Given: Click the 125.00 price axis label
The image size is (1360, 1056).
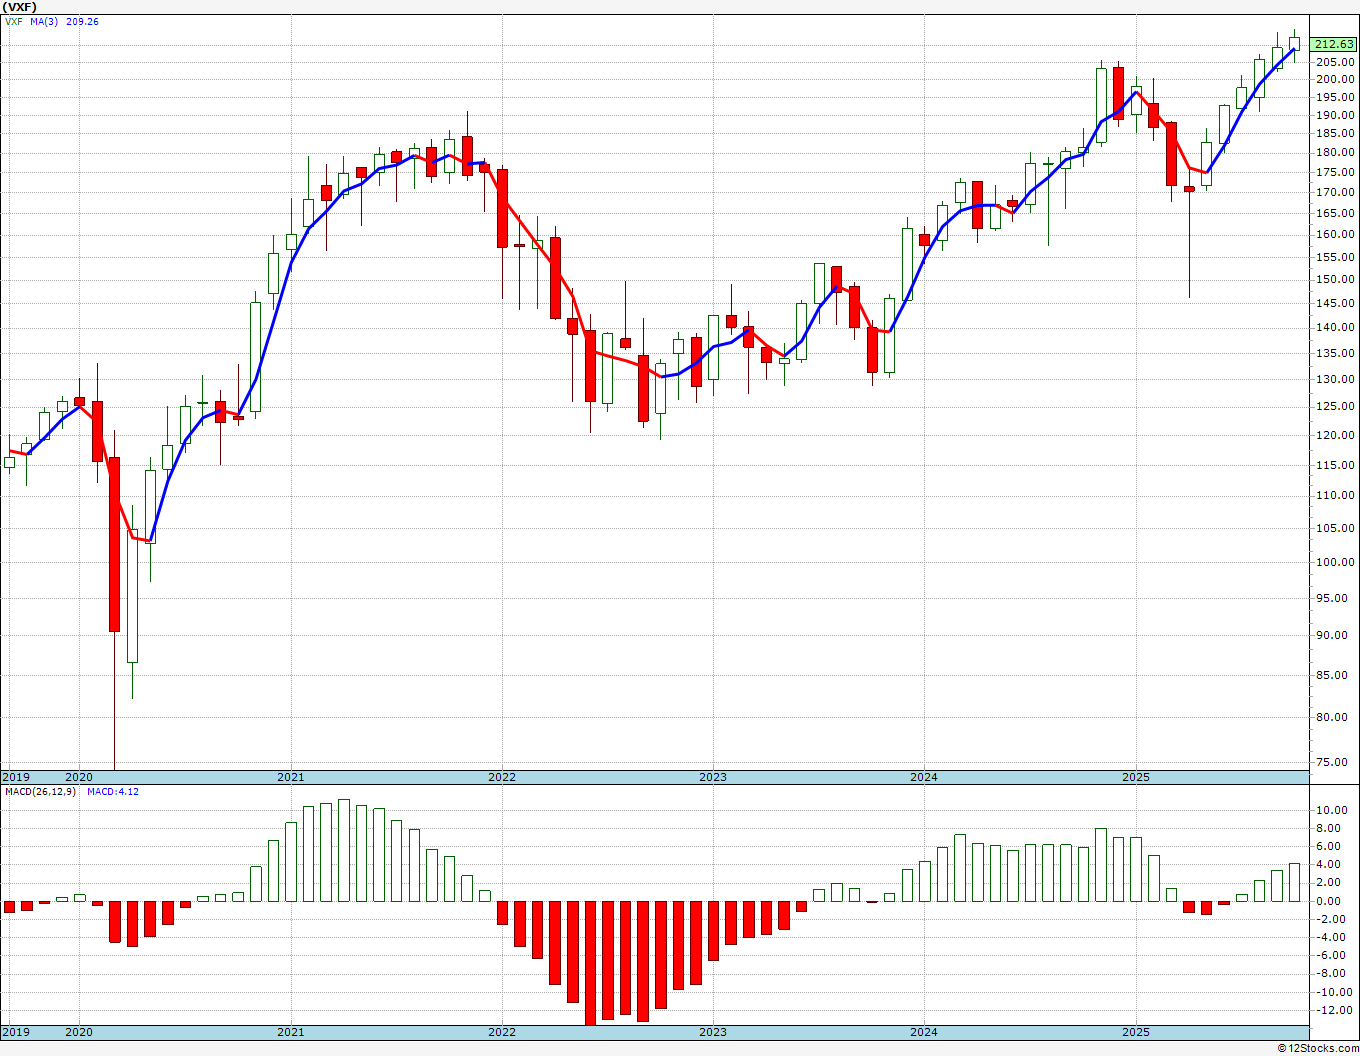Looking at the screenshot, I should (x=1336, y=406).
